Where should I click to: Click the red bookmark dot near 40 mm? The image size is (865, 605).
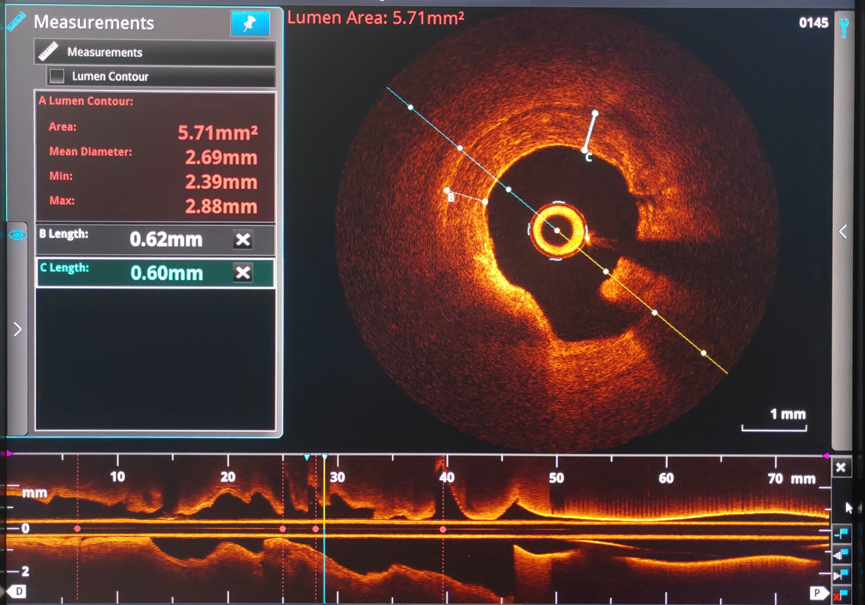coord(443,528)
